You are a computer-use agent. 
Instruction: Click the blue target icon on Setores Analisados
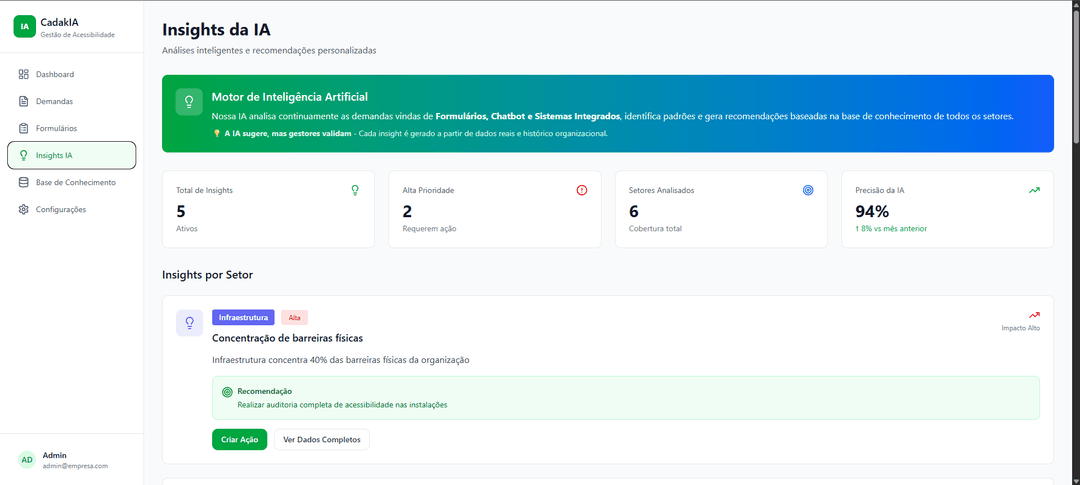pyautogui.click(x=808, y=190)
